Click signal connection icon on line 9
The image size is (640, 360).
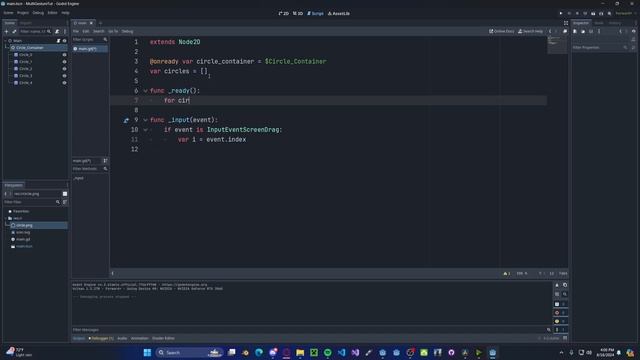pyautogui.click(x=126, y=120)
